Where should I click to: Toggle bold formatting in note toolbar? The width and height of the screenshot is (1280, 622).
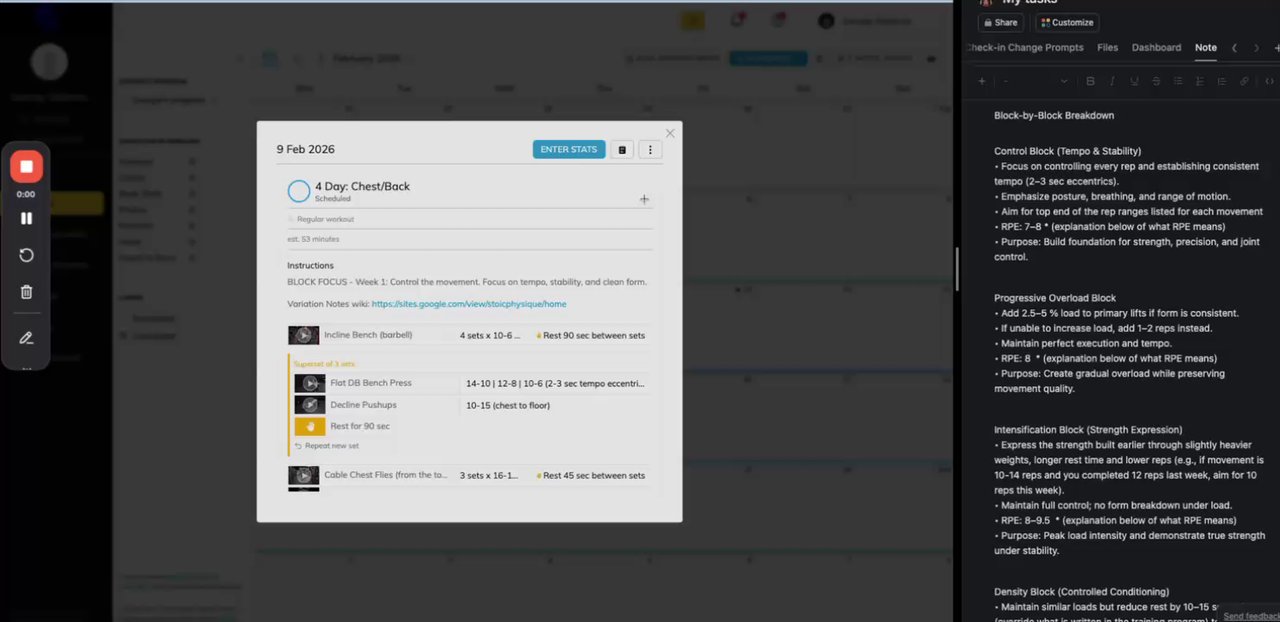[1091, 81]
